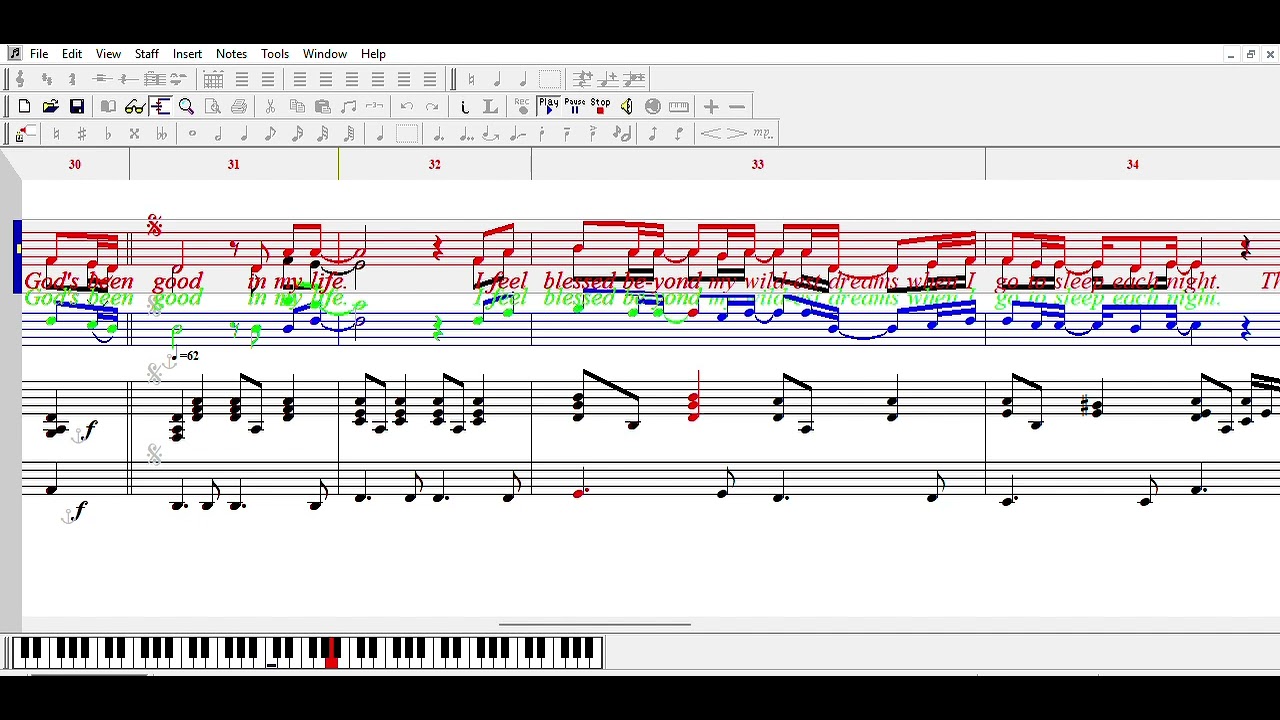Toggle the accent articulation
This screenshot has width=1280, height=720.
tap(595, 134)
